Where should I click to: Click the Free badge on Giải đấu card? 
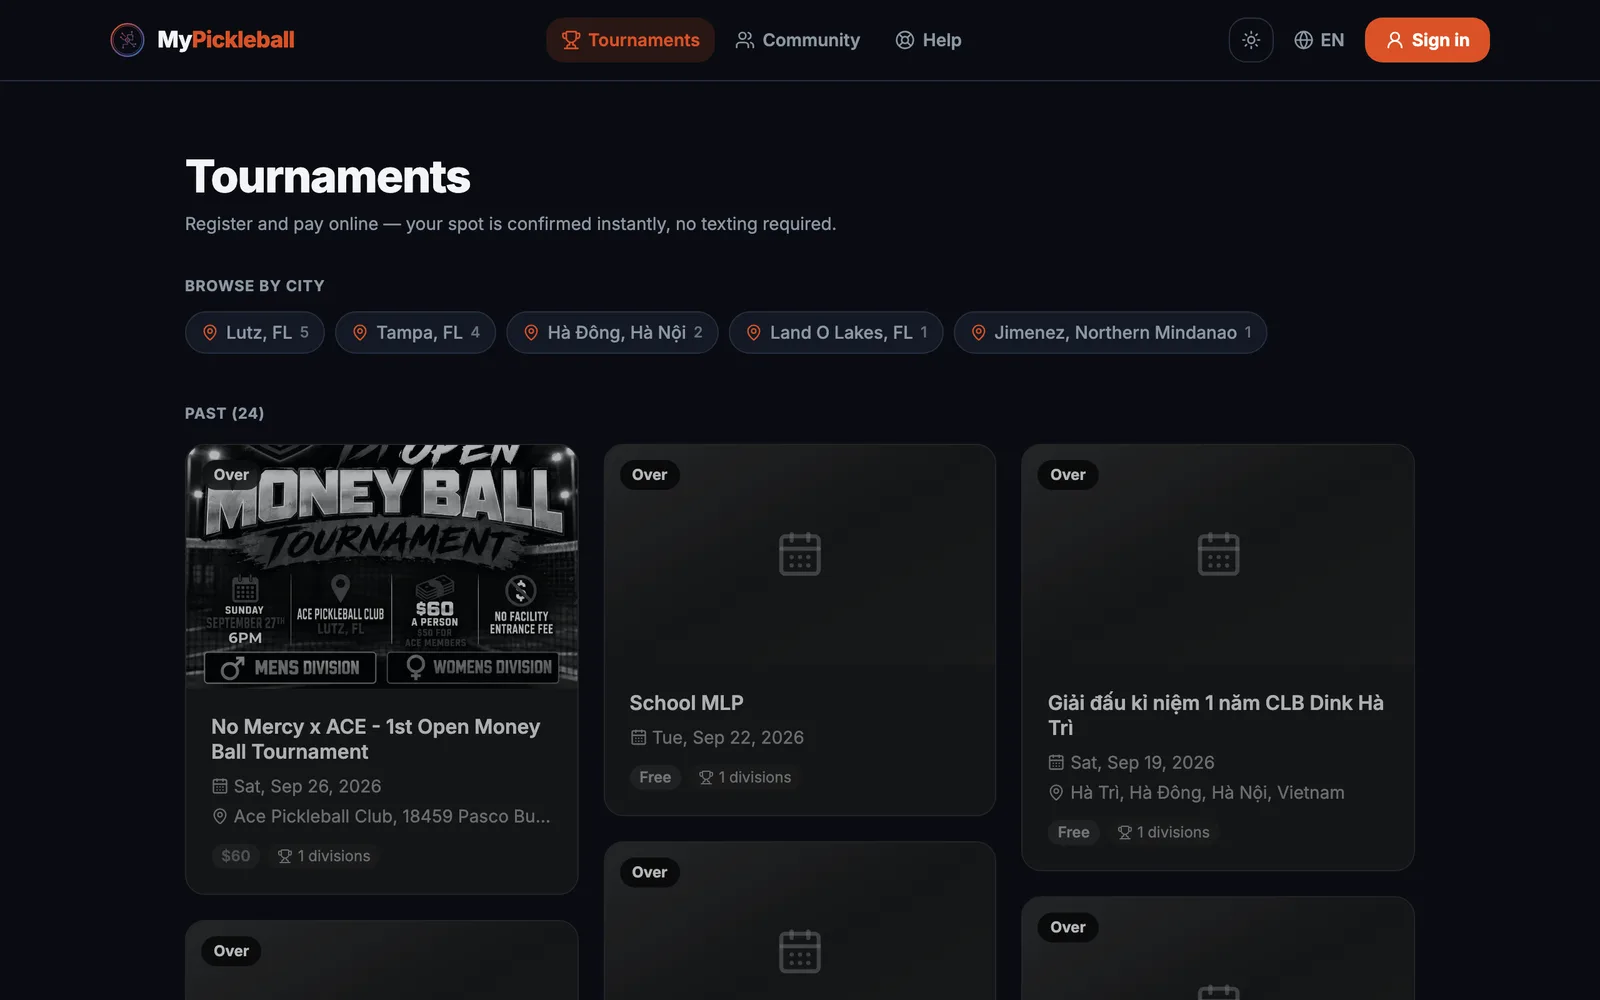click(1074, 832)
